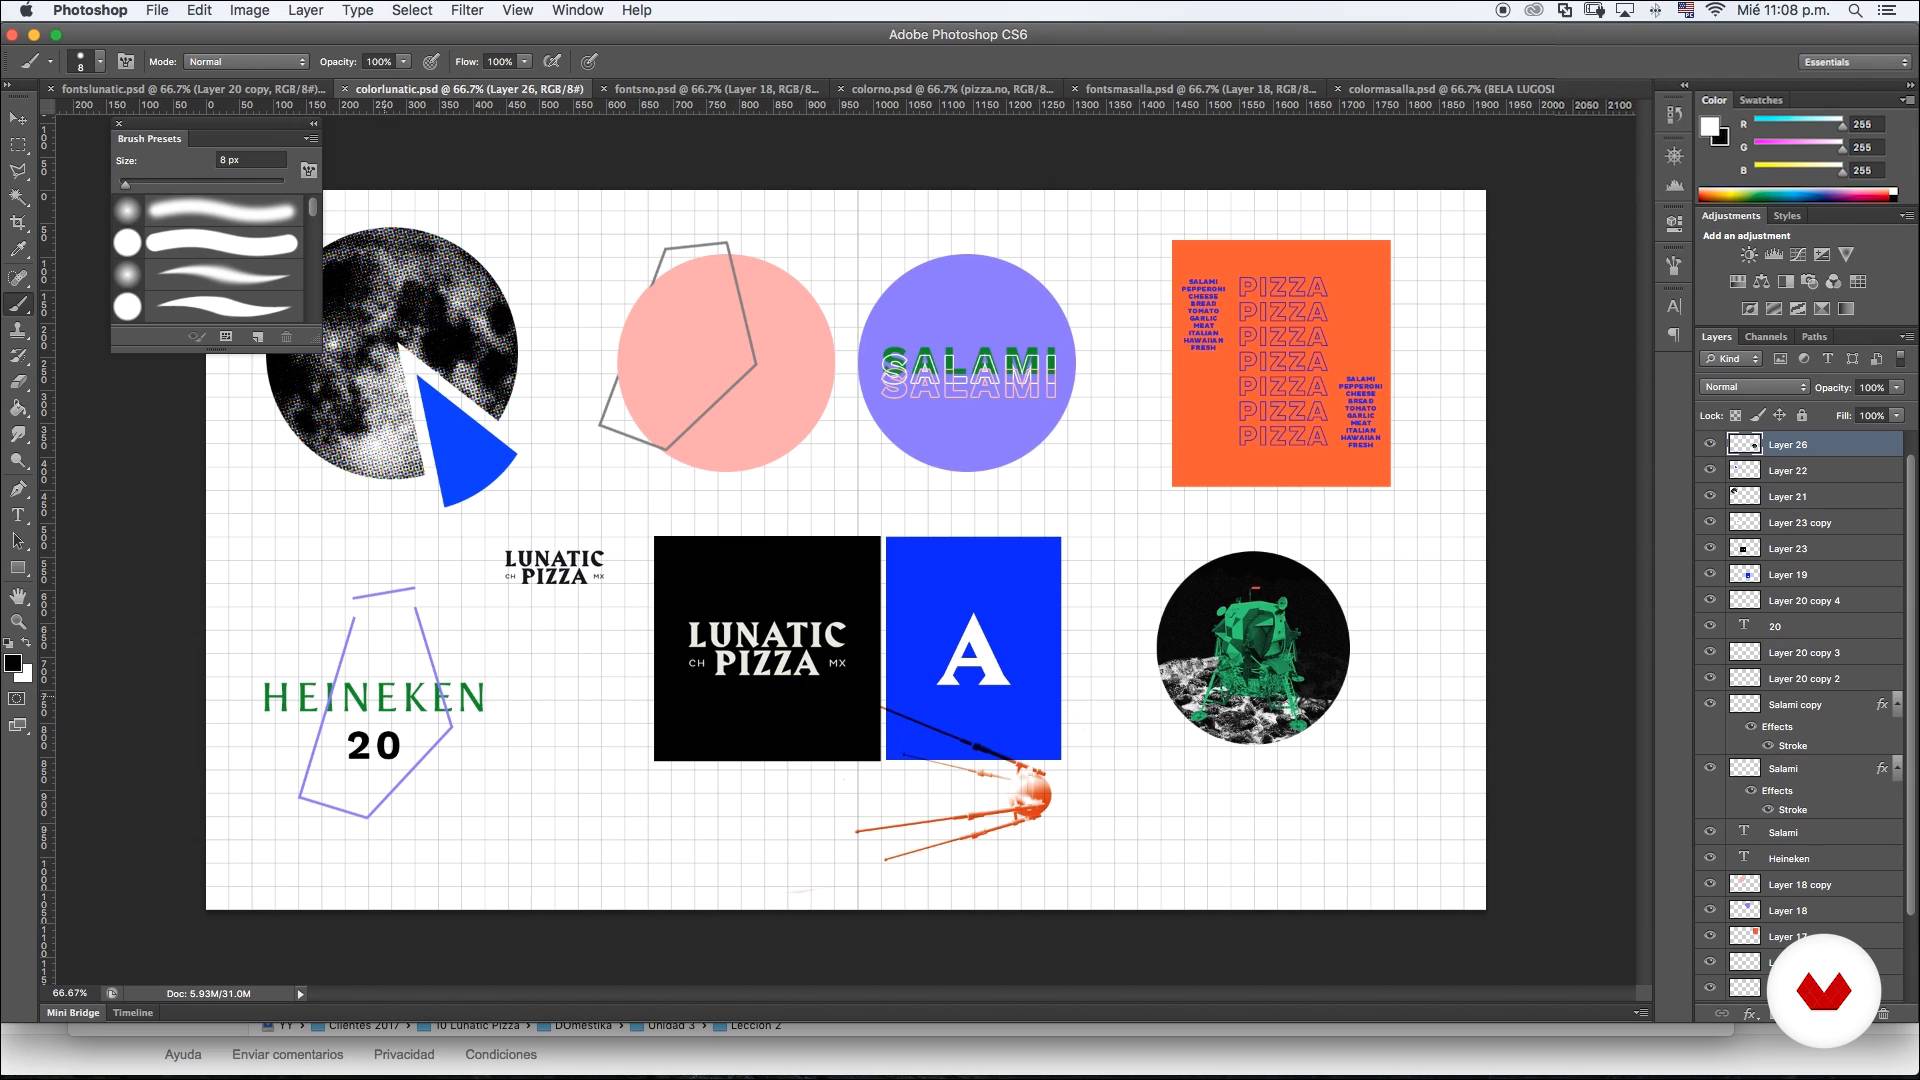Click the Red channel slider

pos(1798,121)
